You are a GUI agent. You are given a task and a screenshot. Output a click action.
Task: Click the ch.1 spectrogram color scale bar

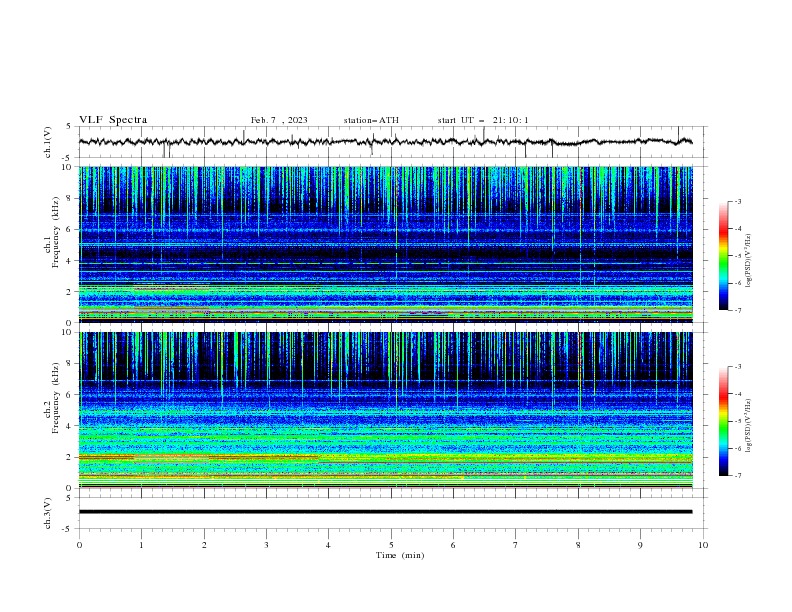tap(723, 256)
